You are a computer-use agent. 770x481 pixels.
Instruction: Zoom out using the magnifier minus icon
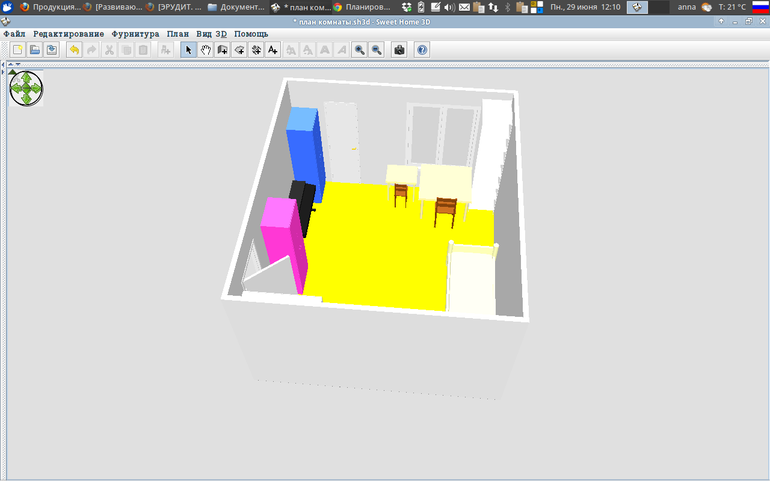[376, 50]
